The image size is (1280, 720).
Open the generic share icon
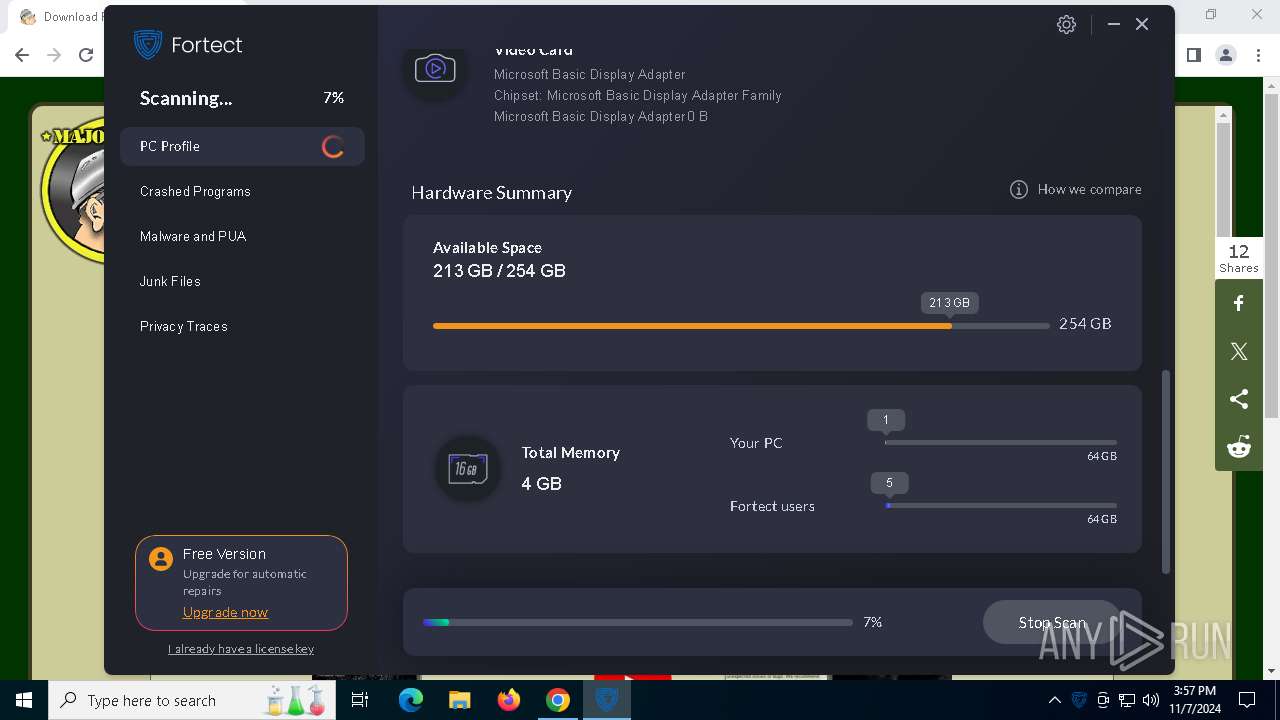1239,399
